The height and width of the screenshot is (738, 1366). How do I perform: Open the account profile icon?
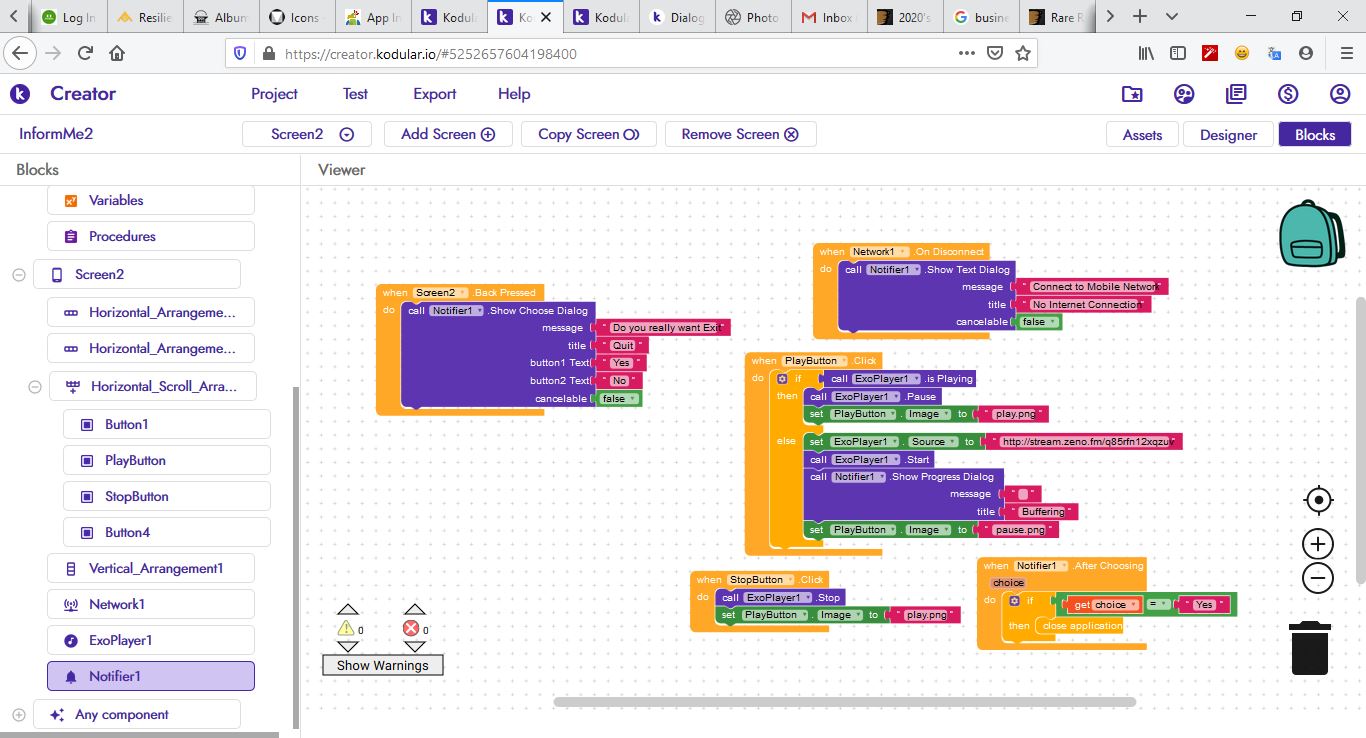[1340, 94]
